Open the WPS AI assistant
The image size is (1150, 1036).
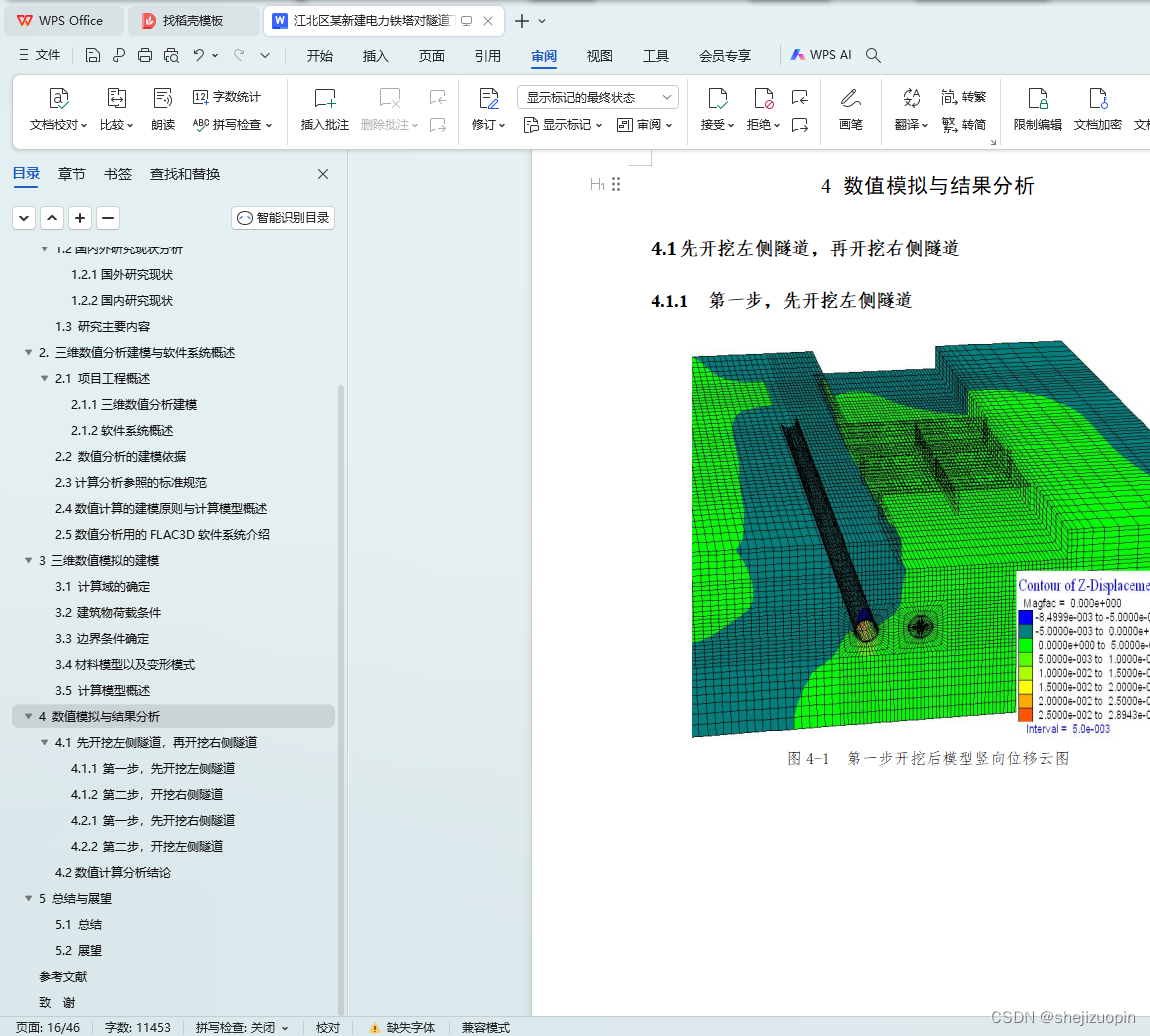click(x=821, y=54)
